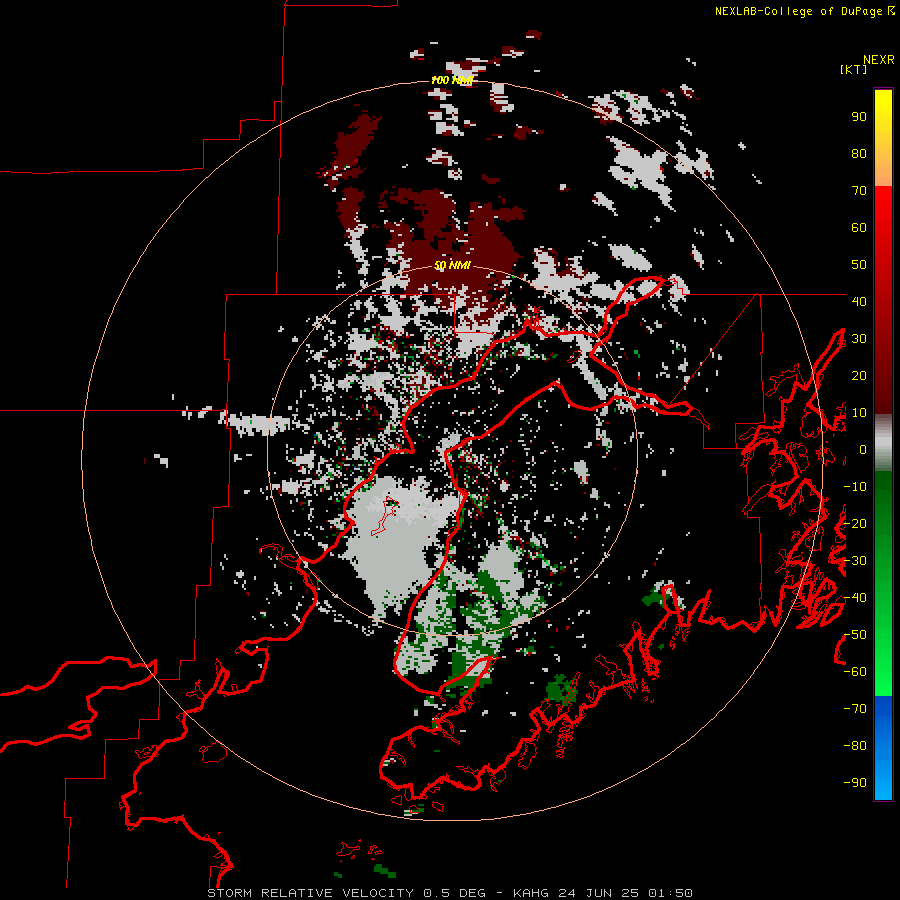Click the 80 value on the velocity scale
The height and width of the screenshot is (900, 900).
pos(859,153)
